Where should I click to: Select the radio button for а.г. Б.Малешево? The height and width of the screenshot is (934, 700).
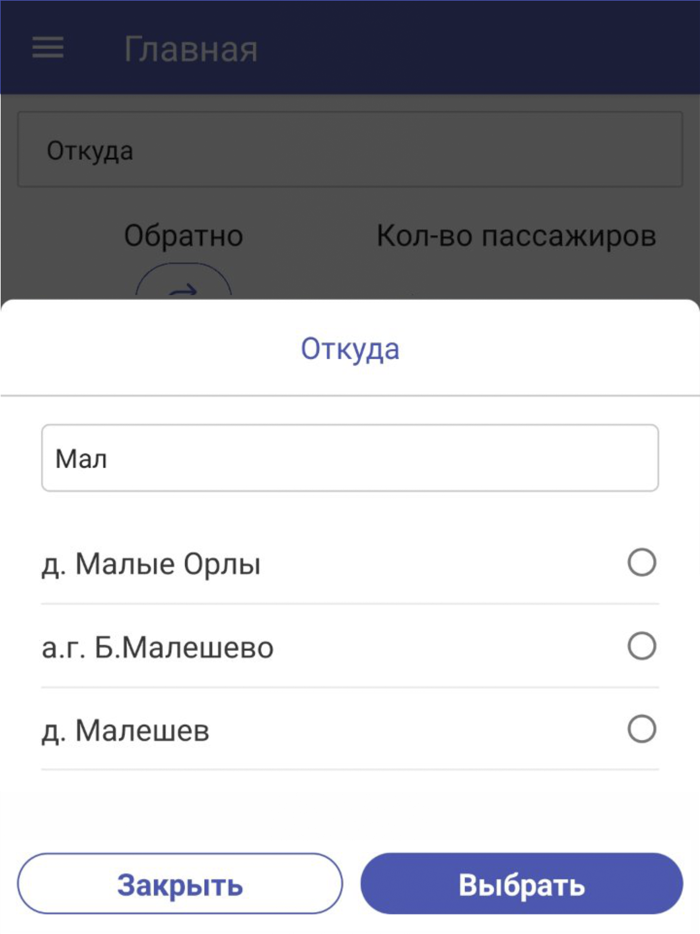(640, 647)
